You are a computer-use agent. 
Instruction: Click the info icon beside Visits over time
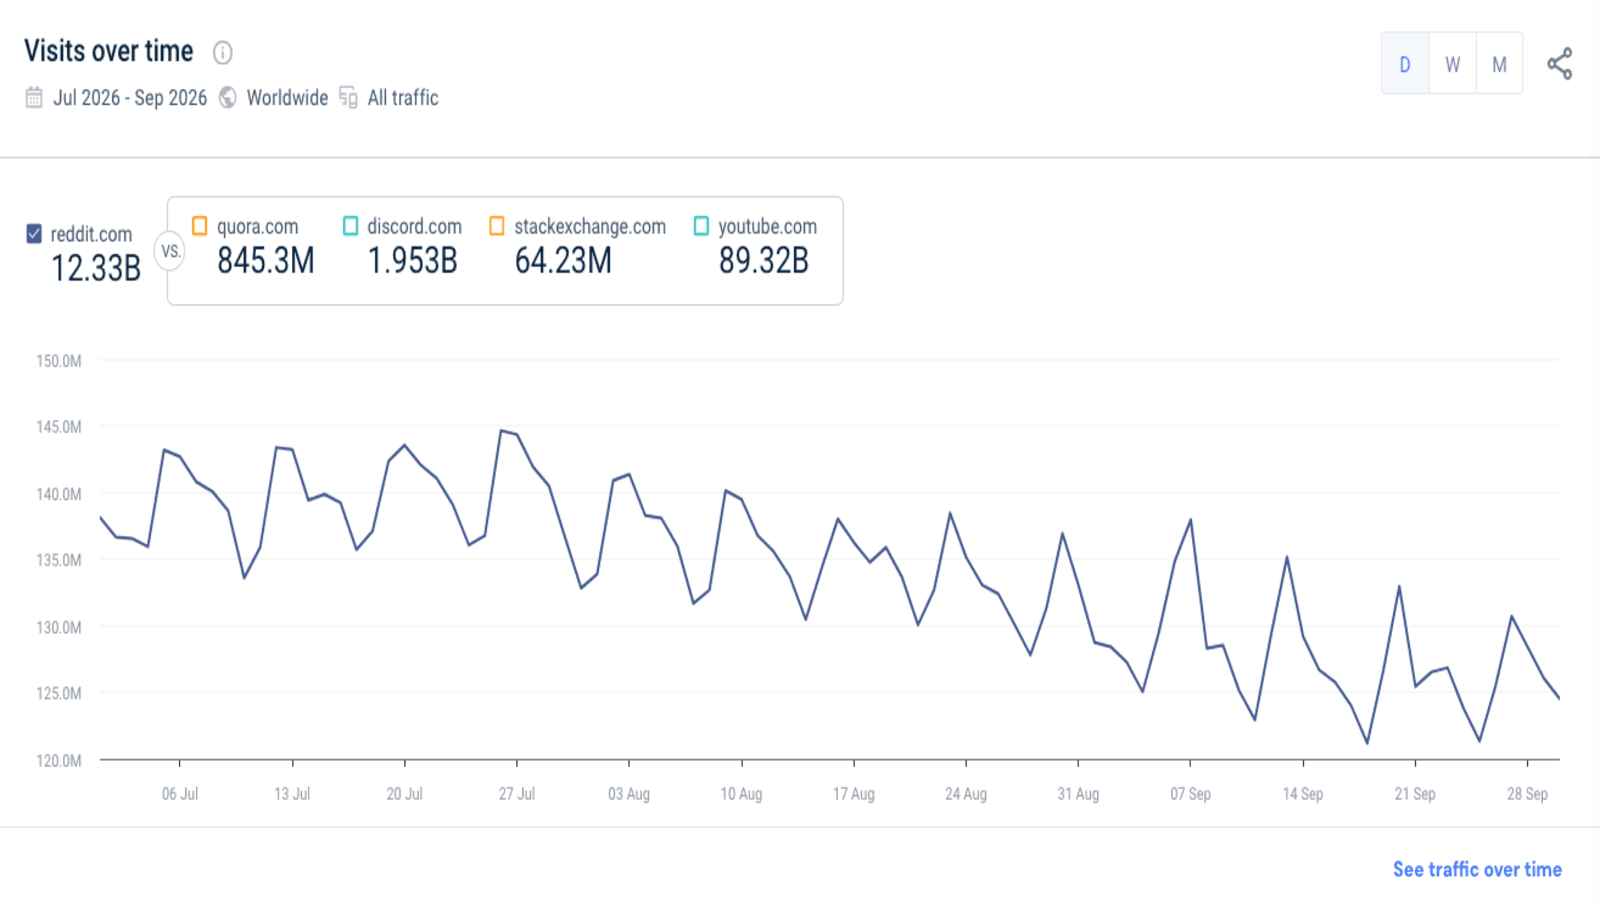pyautogui.click(x=223, y=52)
